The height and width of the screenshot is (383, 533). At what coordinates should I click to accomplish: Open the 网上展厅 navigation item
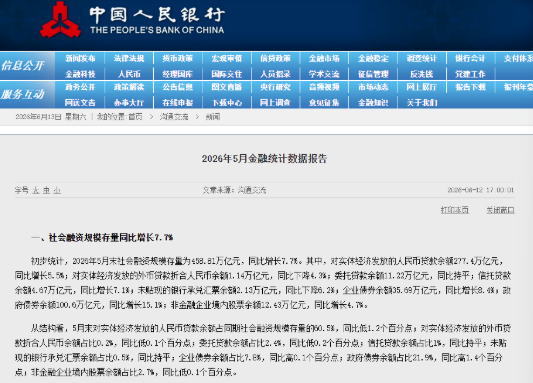[x=422, y=87]
